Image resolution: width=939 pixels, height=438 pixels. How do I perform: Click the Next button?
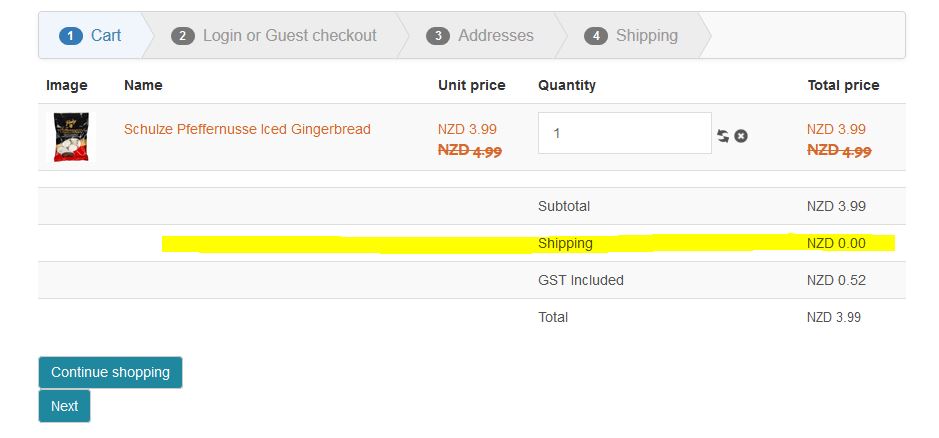64,406
